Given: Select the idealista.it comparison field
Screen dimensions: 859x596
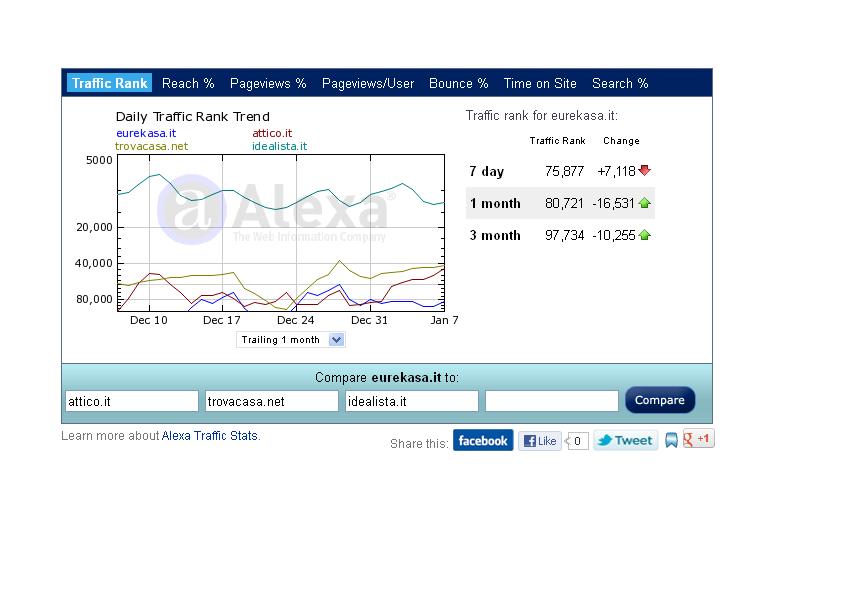Looking at the screenshot, I should click(412, 401).
